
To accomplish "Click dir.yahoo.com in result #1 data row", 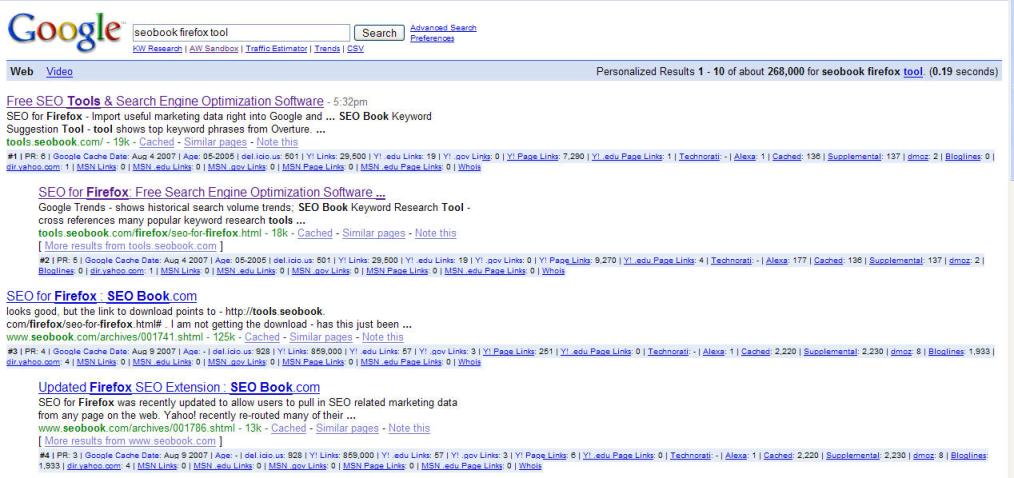I will click(x=34, y=167).
